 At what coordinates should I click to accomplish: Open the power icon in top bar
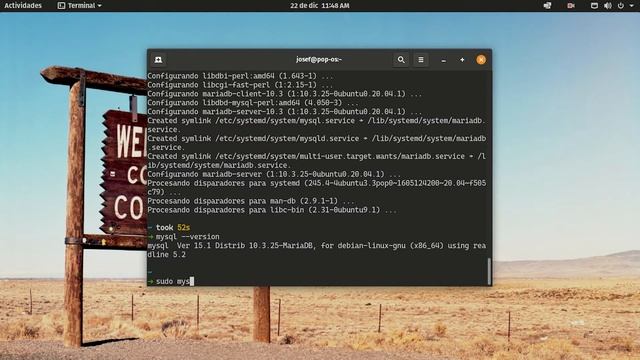tap(621, 6)
